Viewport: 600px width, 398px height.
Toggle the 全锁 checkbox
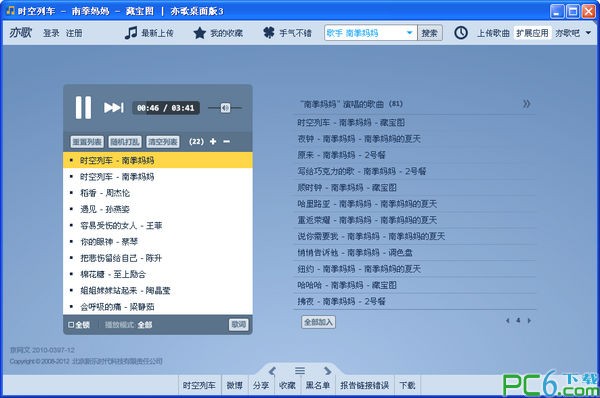(71, 325)
